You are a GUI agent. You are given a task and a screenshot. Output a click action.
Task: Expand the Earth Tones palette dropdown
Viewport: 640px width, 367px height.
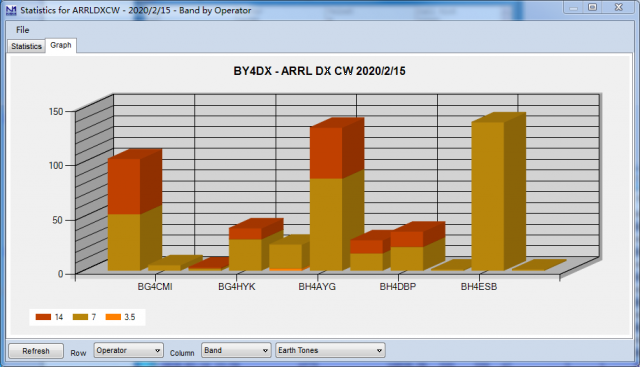(330, 350)
